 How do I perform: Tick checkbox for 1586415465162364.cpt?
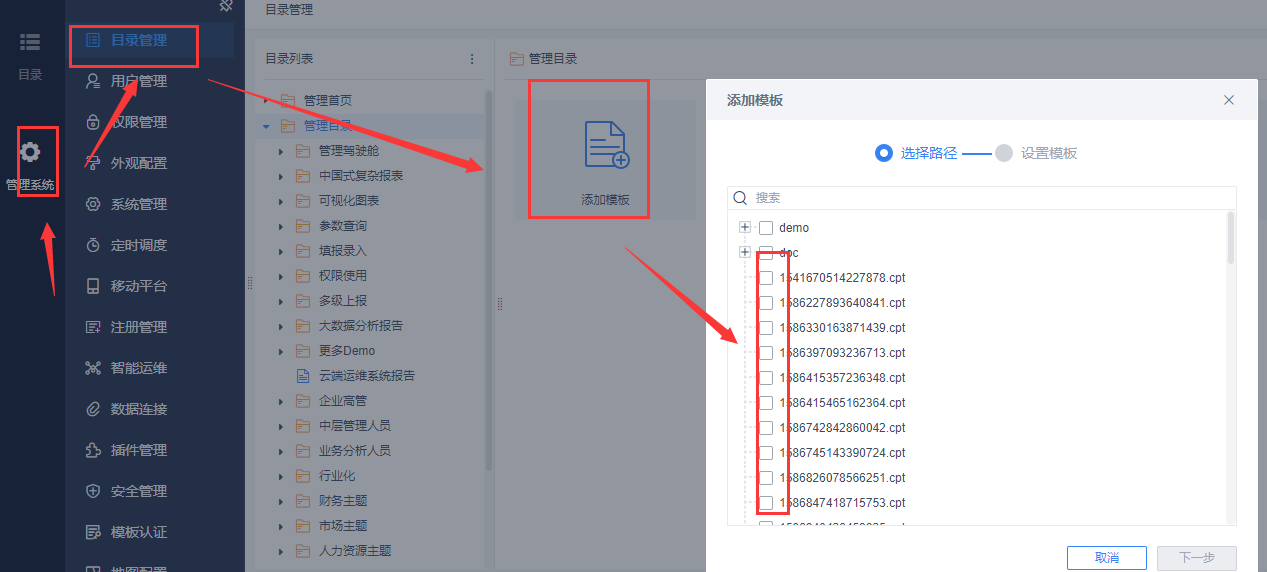point(766,403)
